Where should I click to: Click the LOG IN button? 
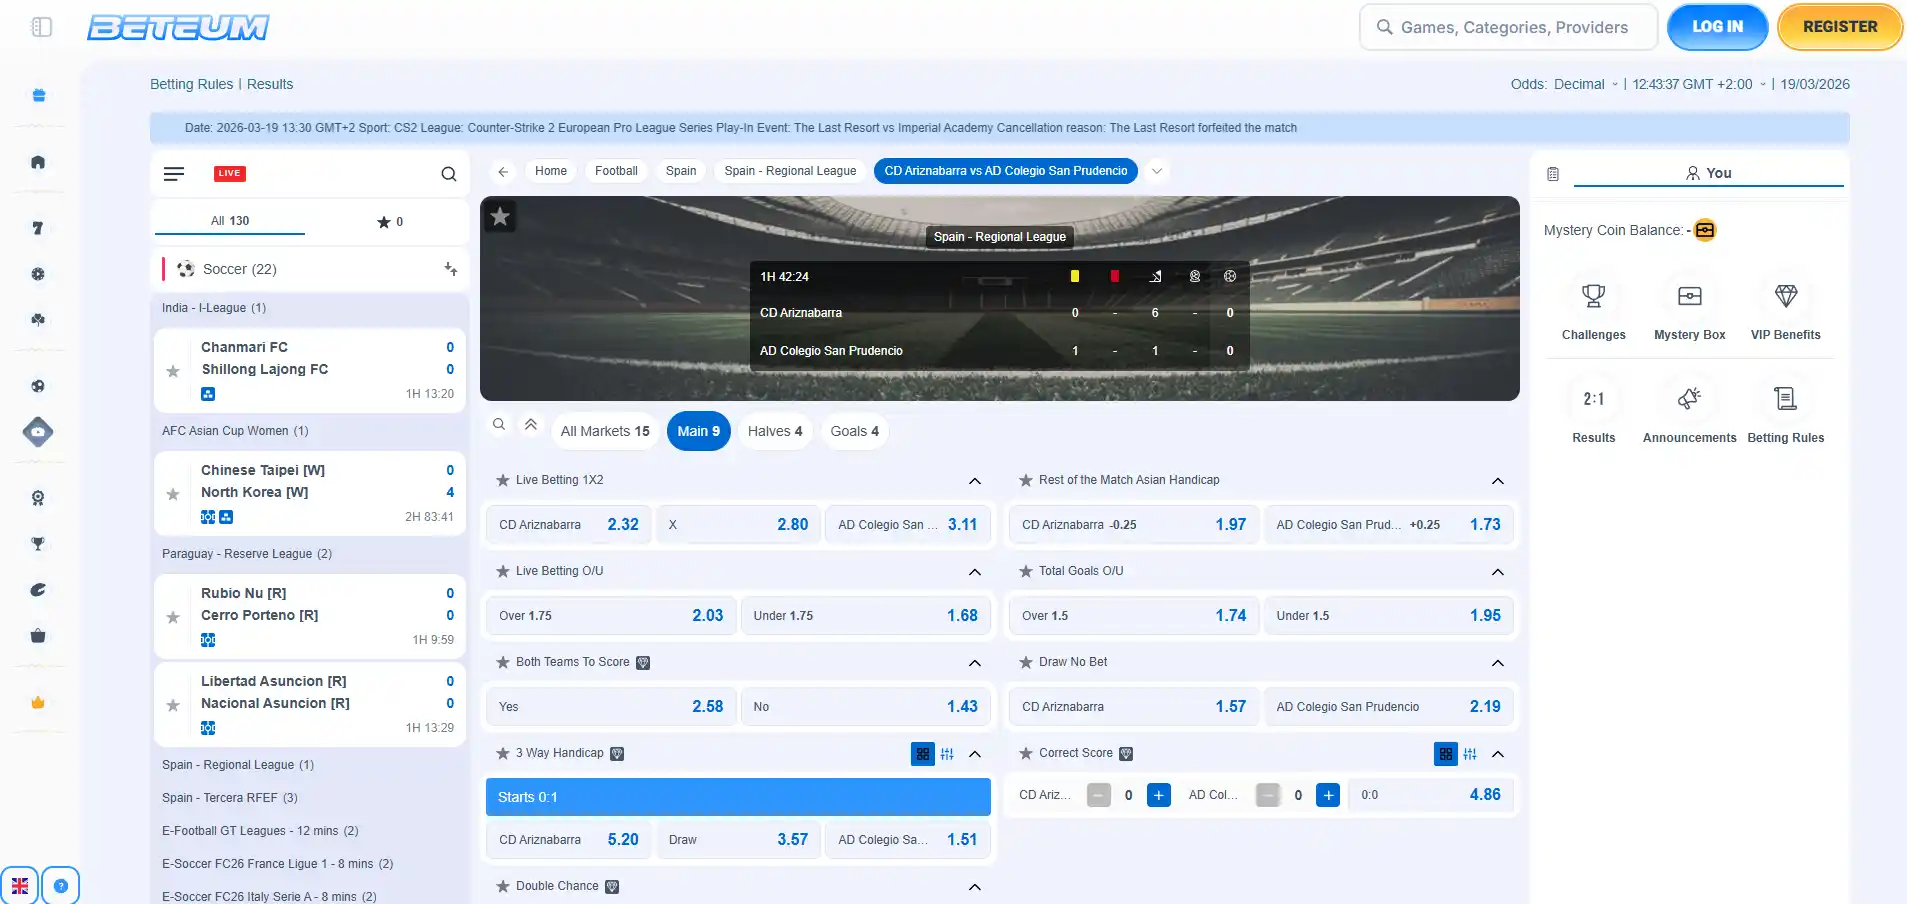tap(1718, 27)
